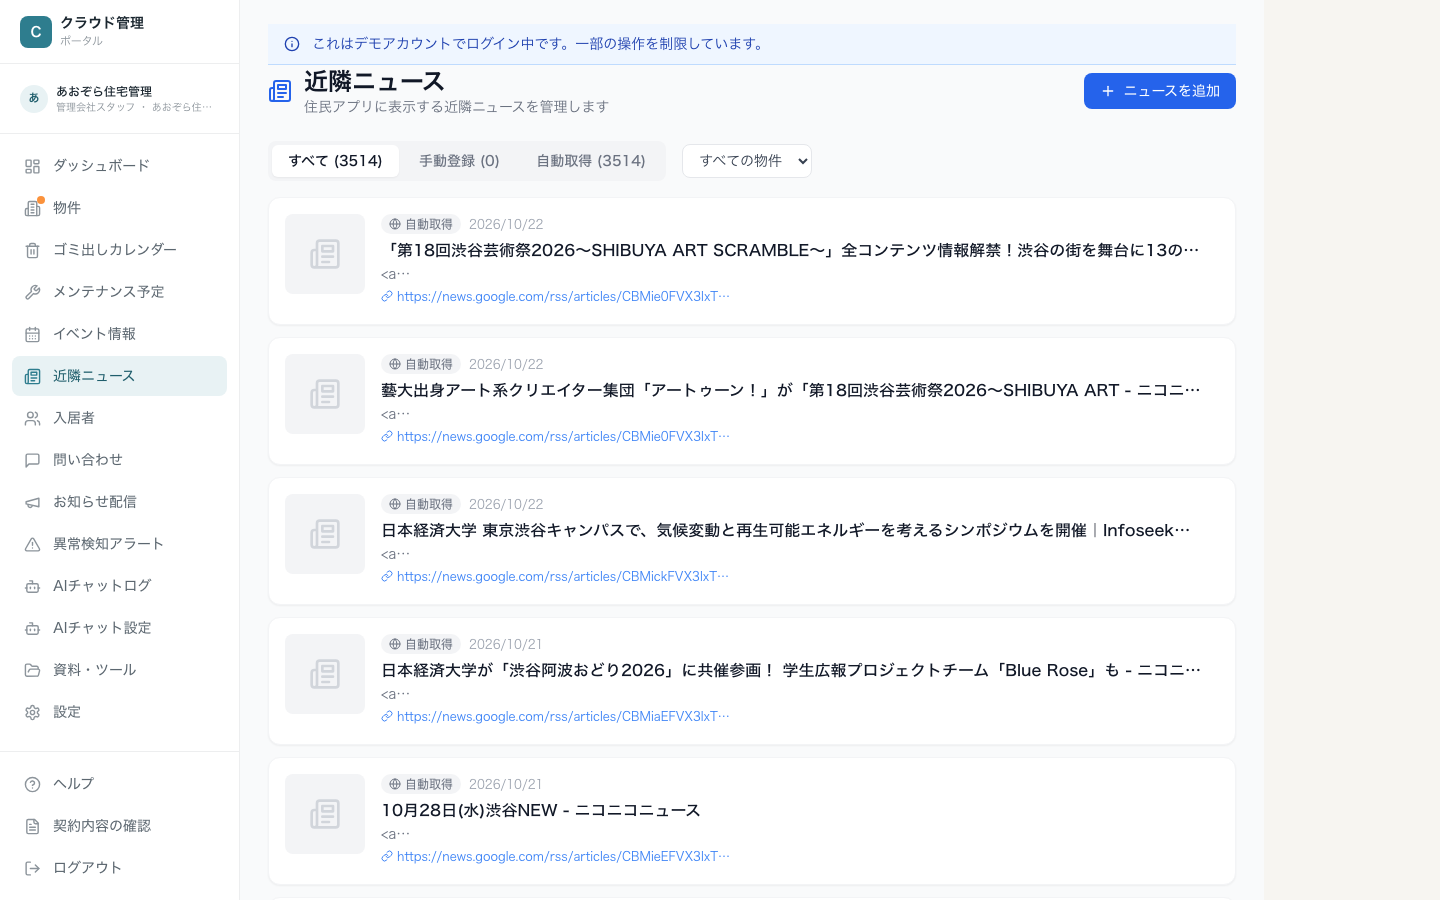Click the folder icon for 資料・ツール
The image size is (1440, 900).
(32, 670)
